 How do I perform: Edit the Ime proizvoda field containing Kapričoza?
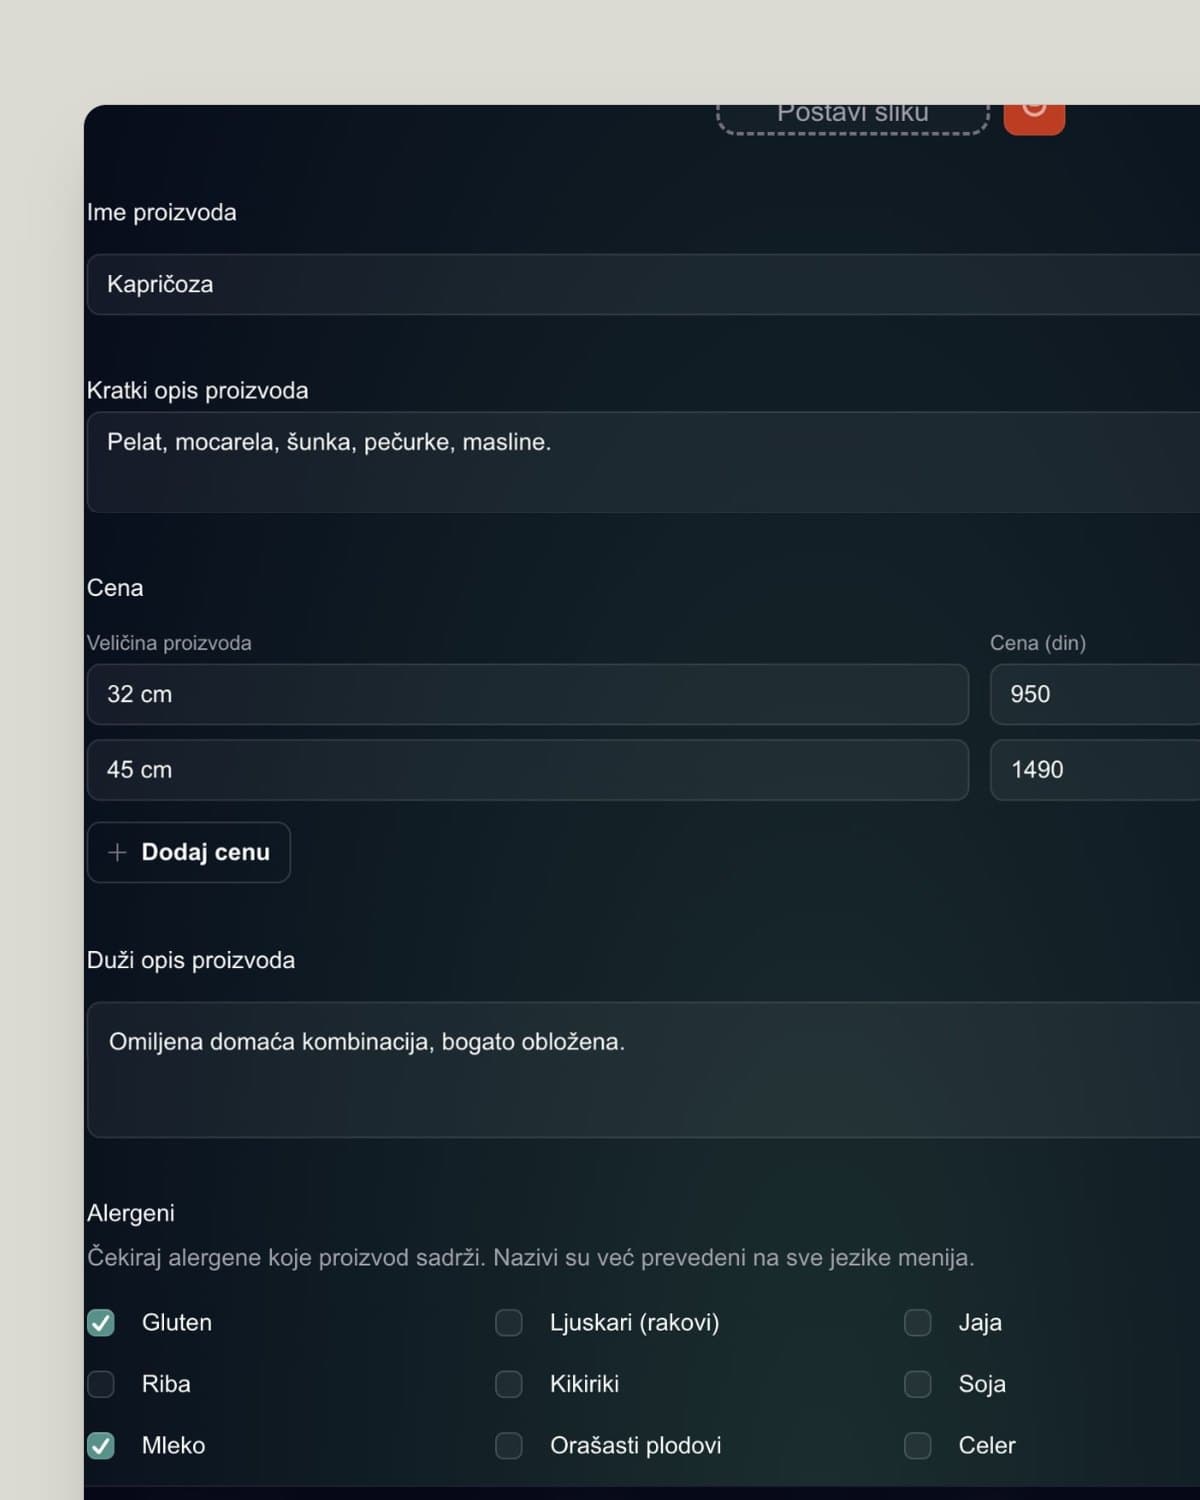(643, 284)
